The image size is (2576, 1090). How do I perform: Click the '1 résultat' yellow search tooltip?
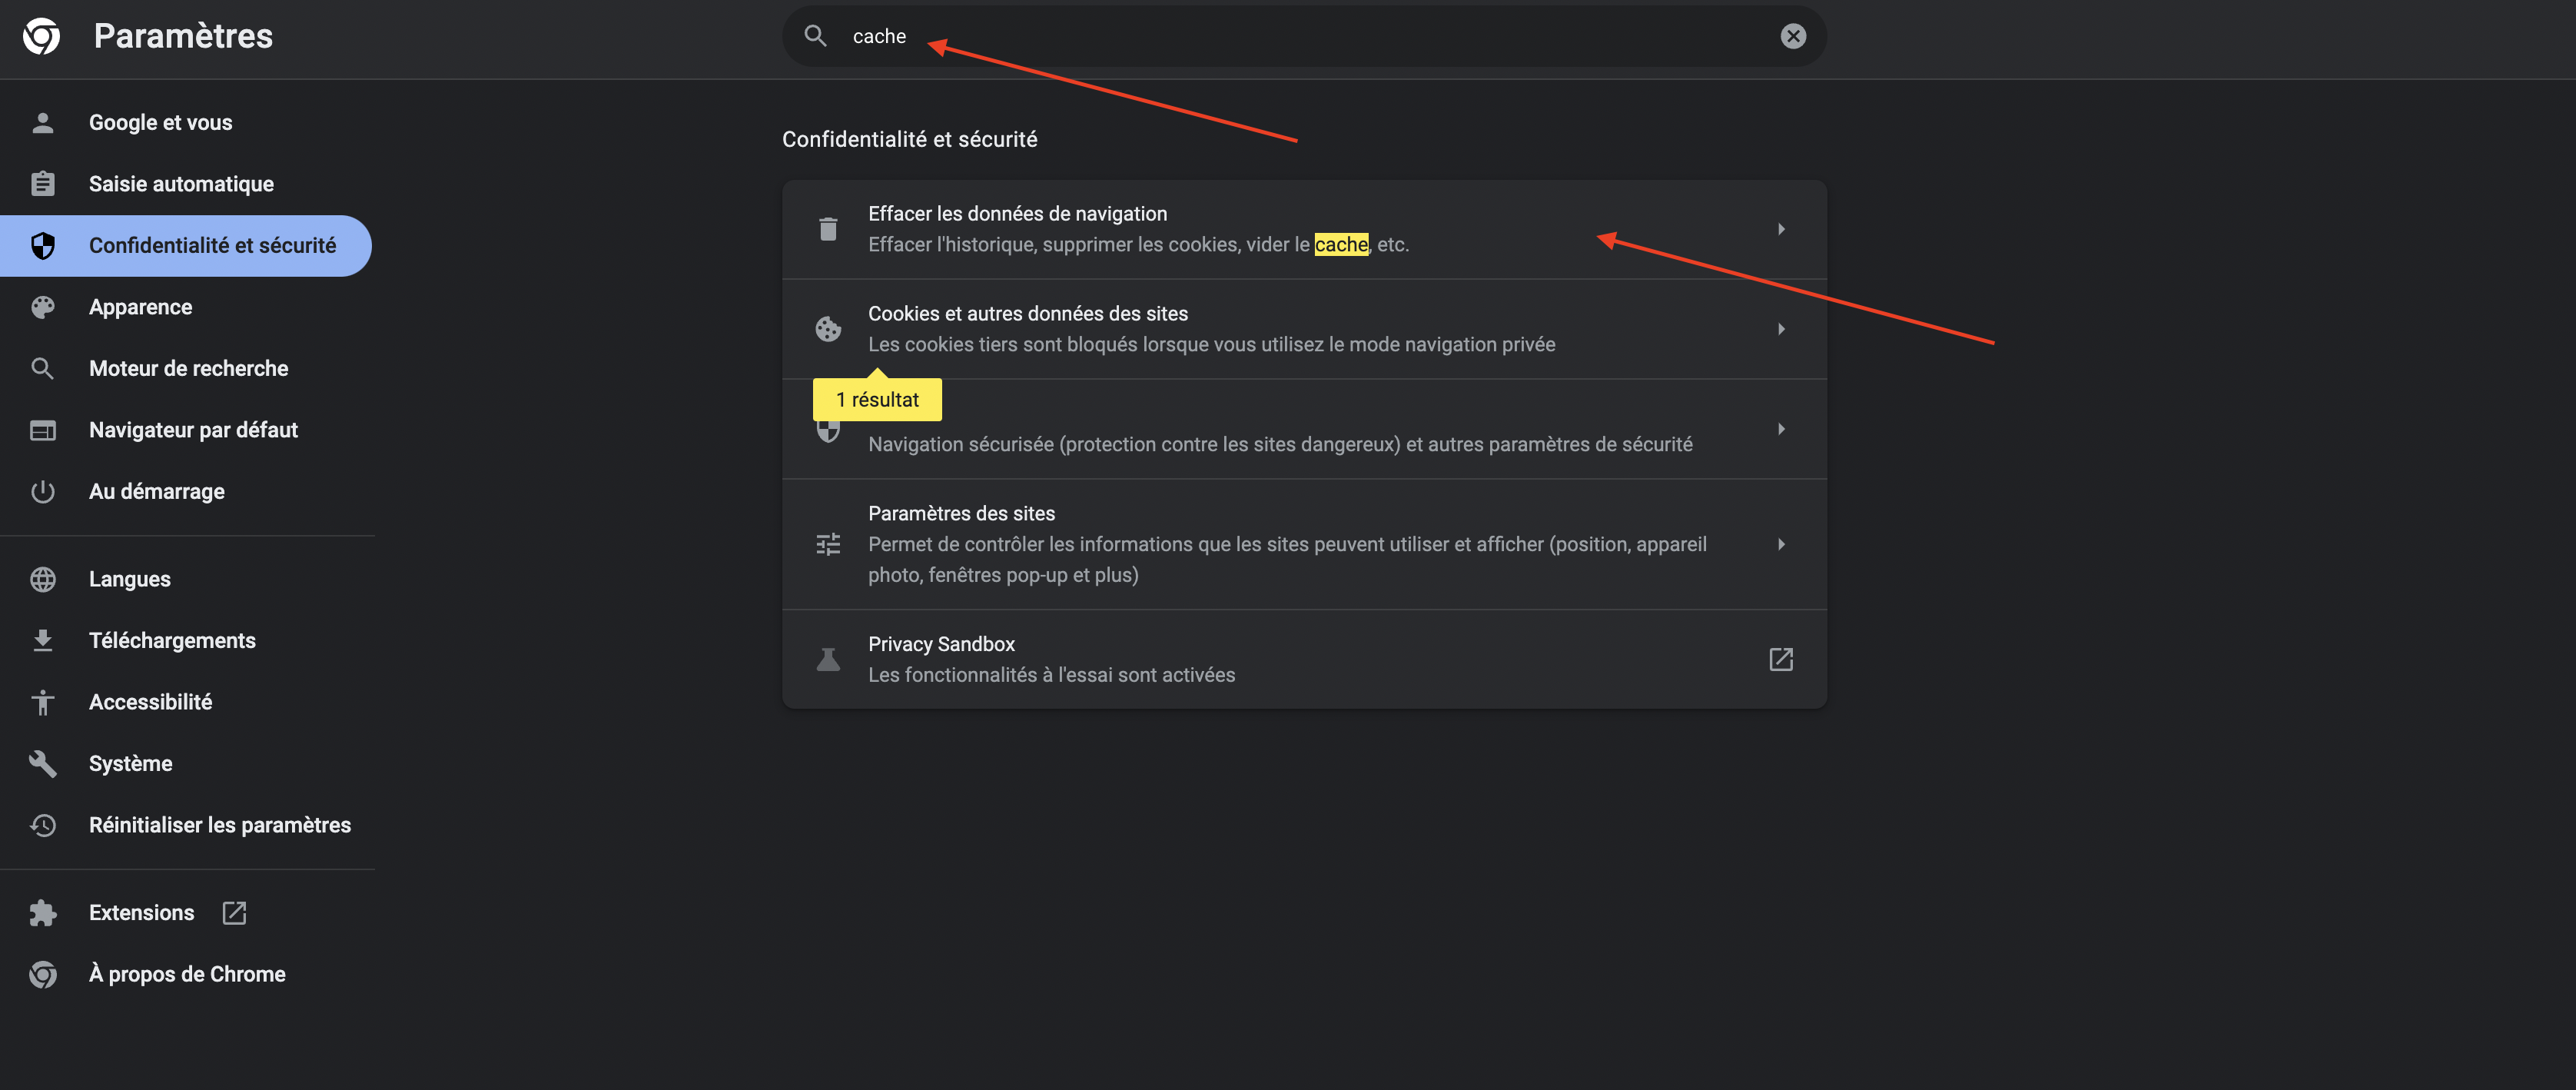(877, 400)
